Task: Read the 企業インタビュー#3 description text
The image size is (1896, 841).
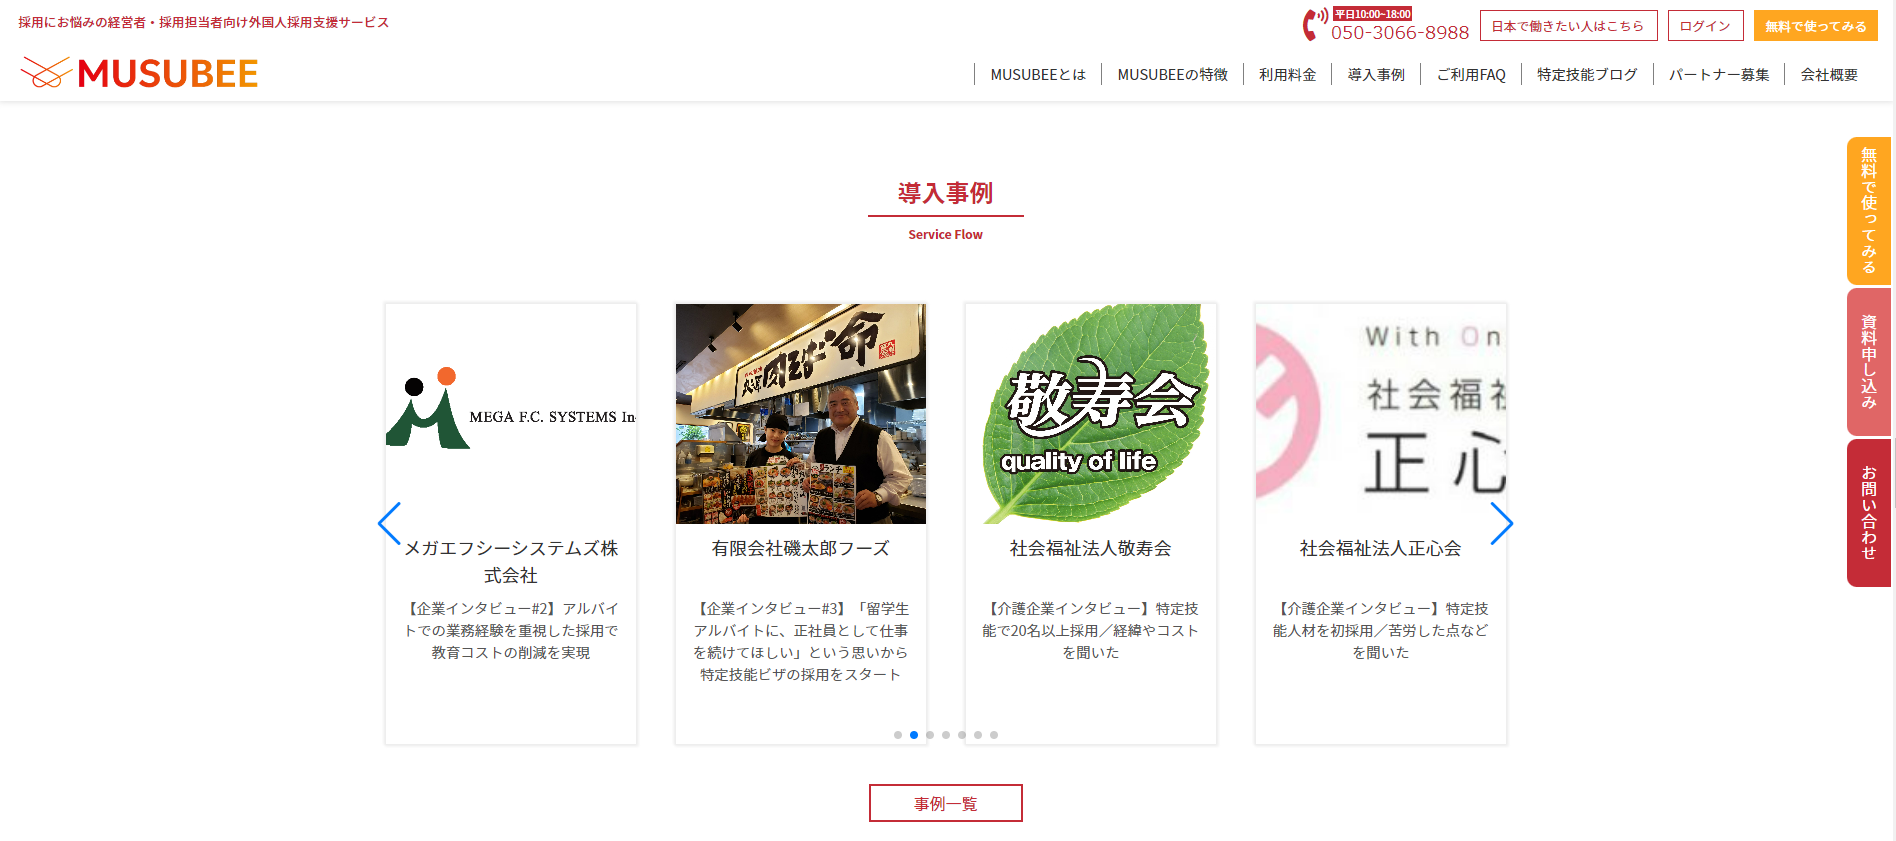Action: click(x=801, y=641)
